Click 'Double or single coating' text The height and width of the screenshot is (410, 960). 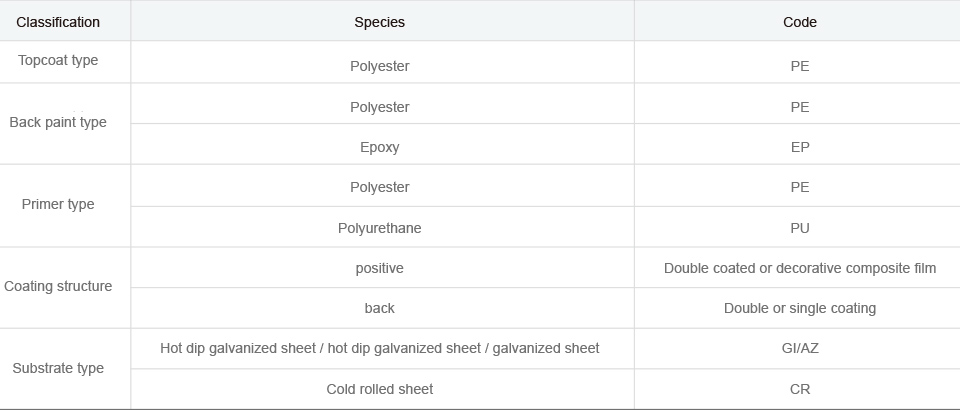pos(799,308)
